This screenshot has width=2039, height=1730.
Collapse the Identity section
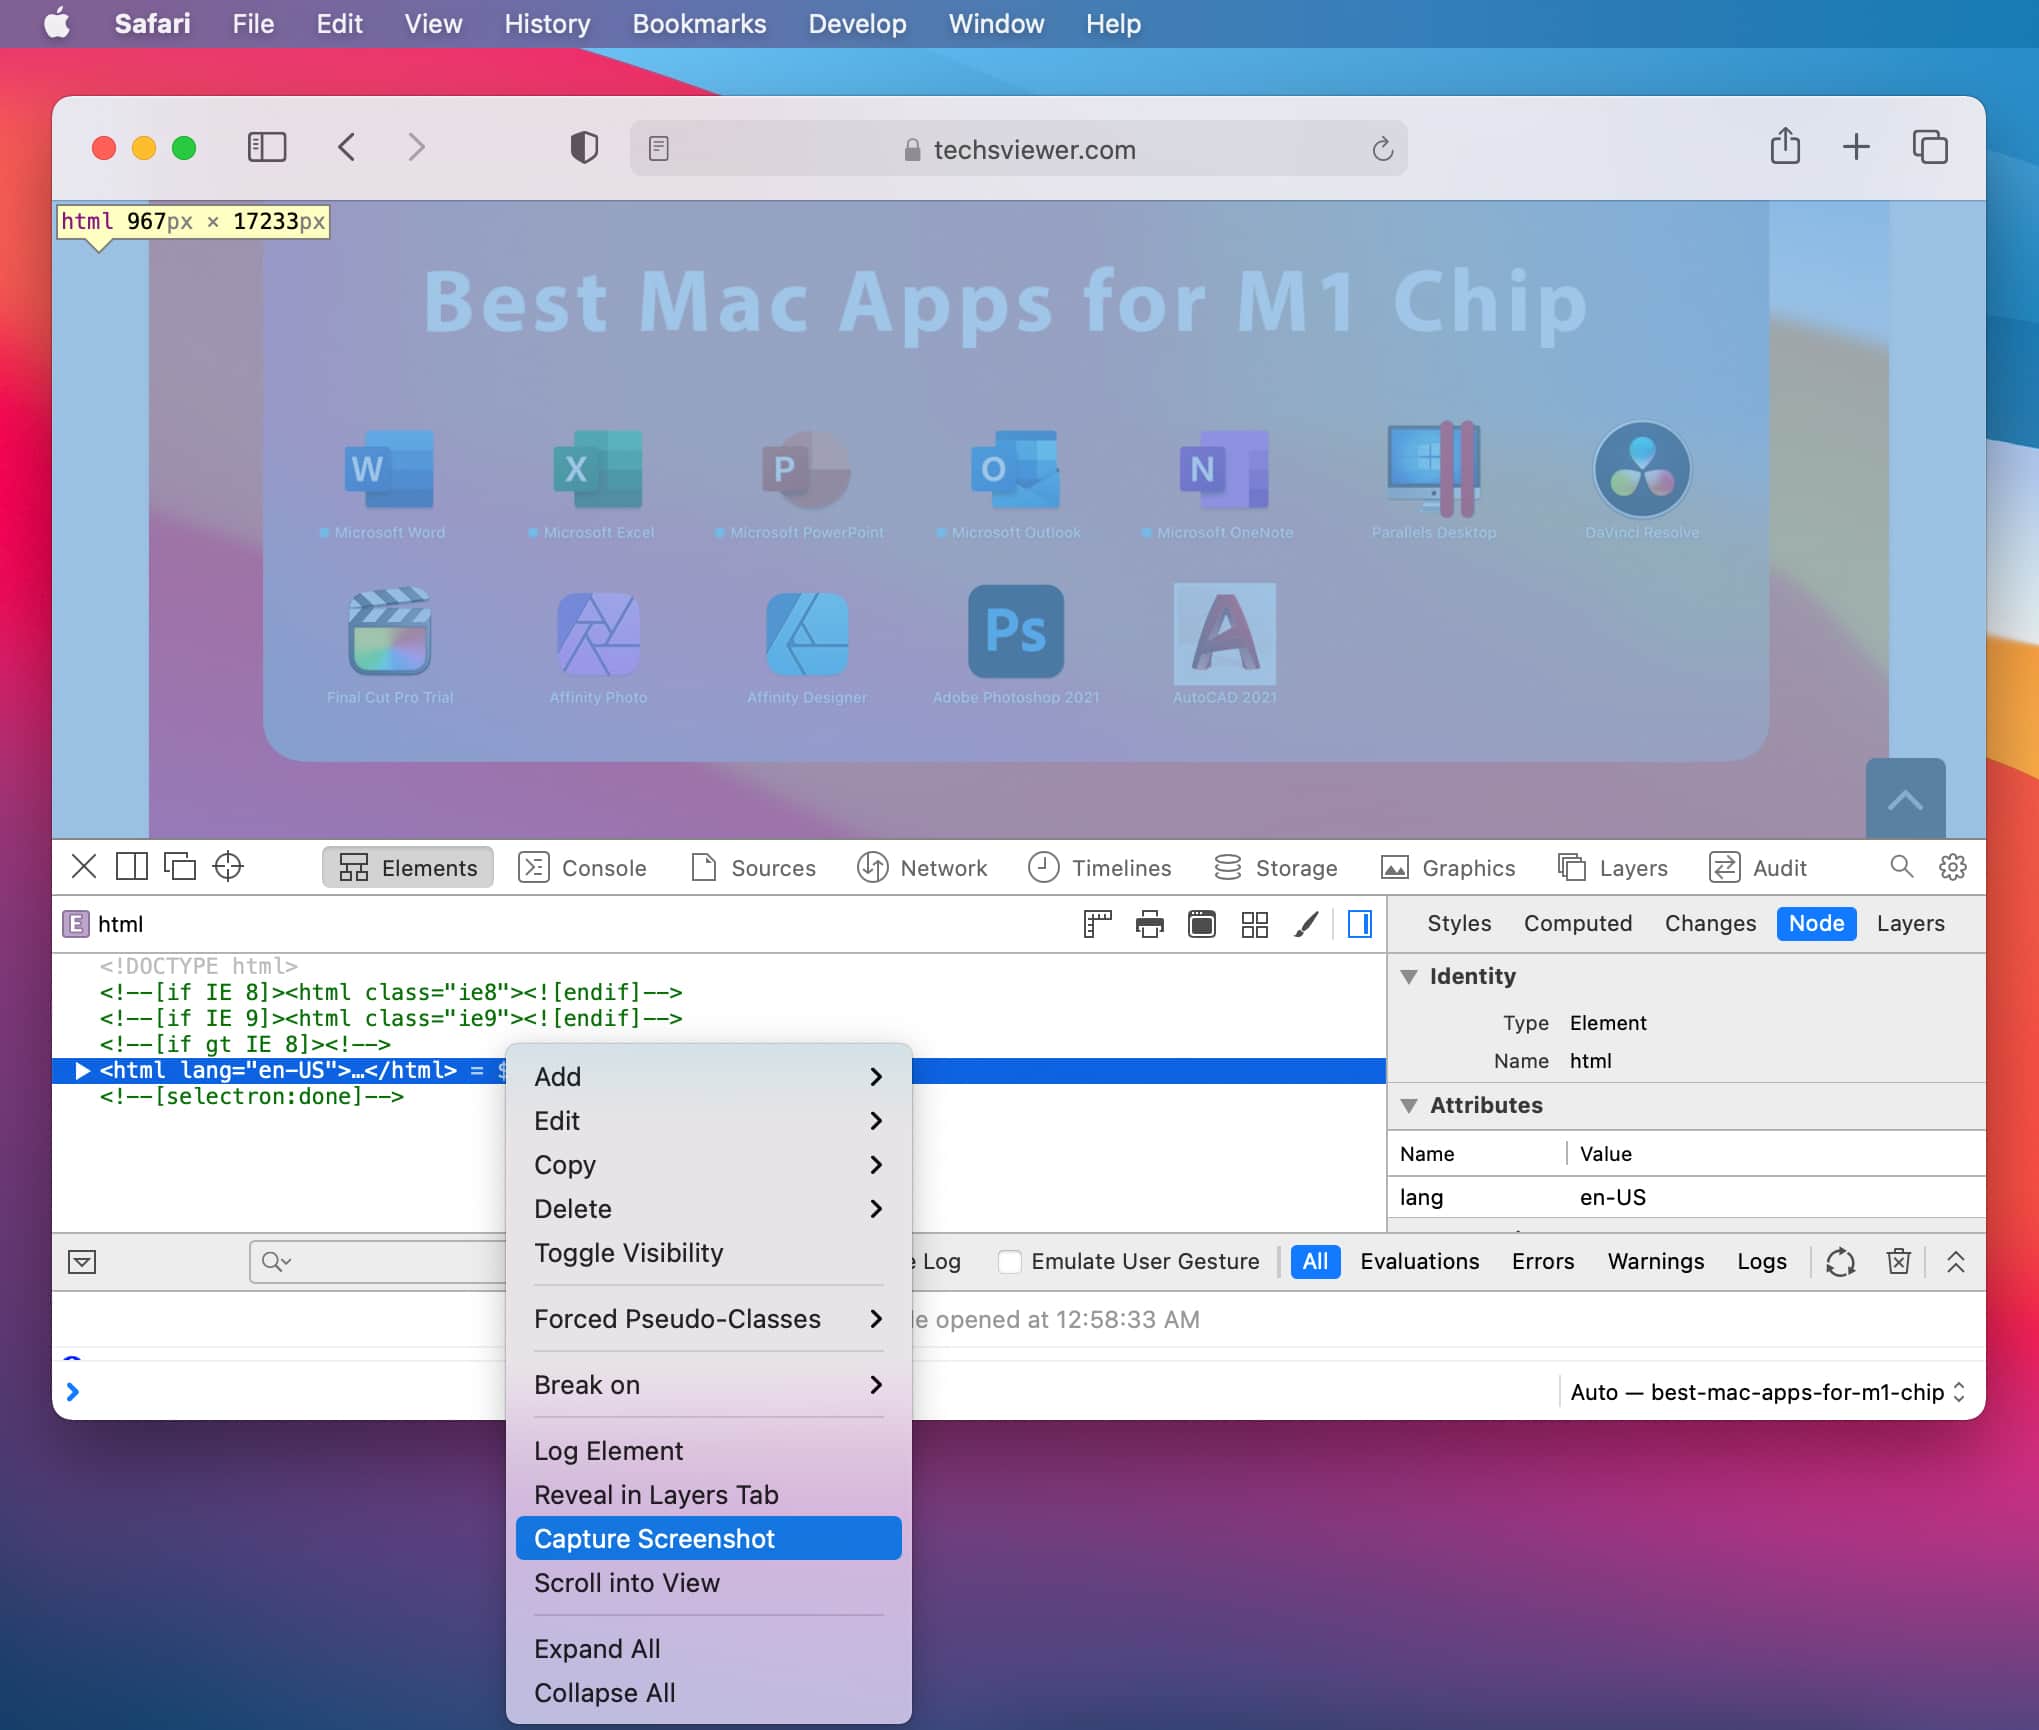pyautogui.click(x=1410, y=976)
